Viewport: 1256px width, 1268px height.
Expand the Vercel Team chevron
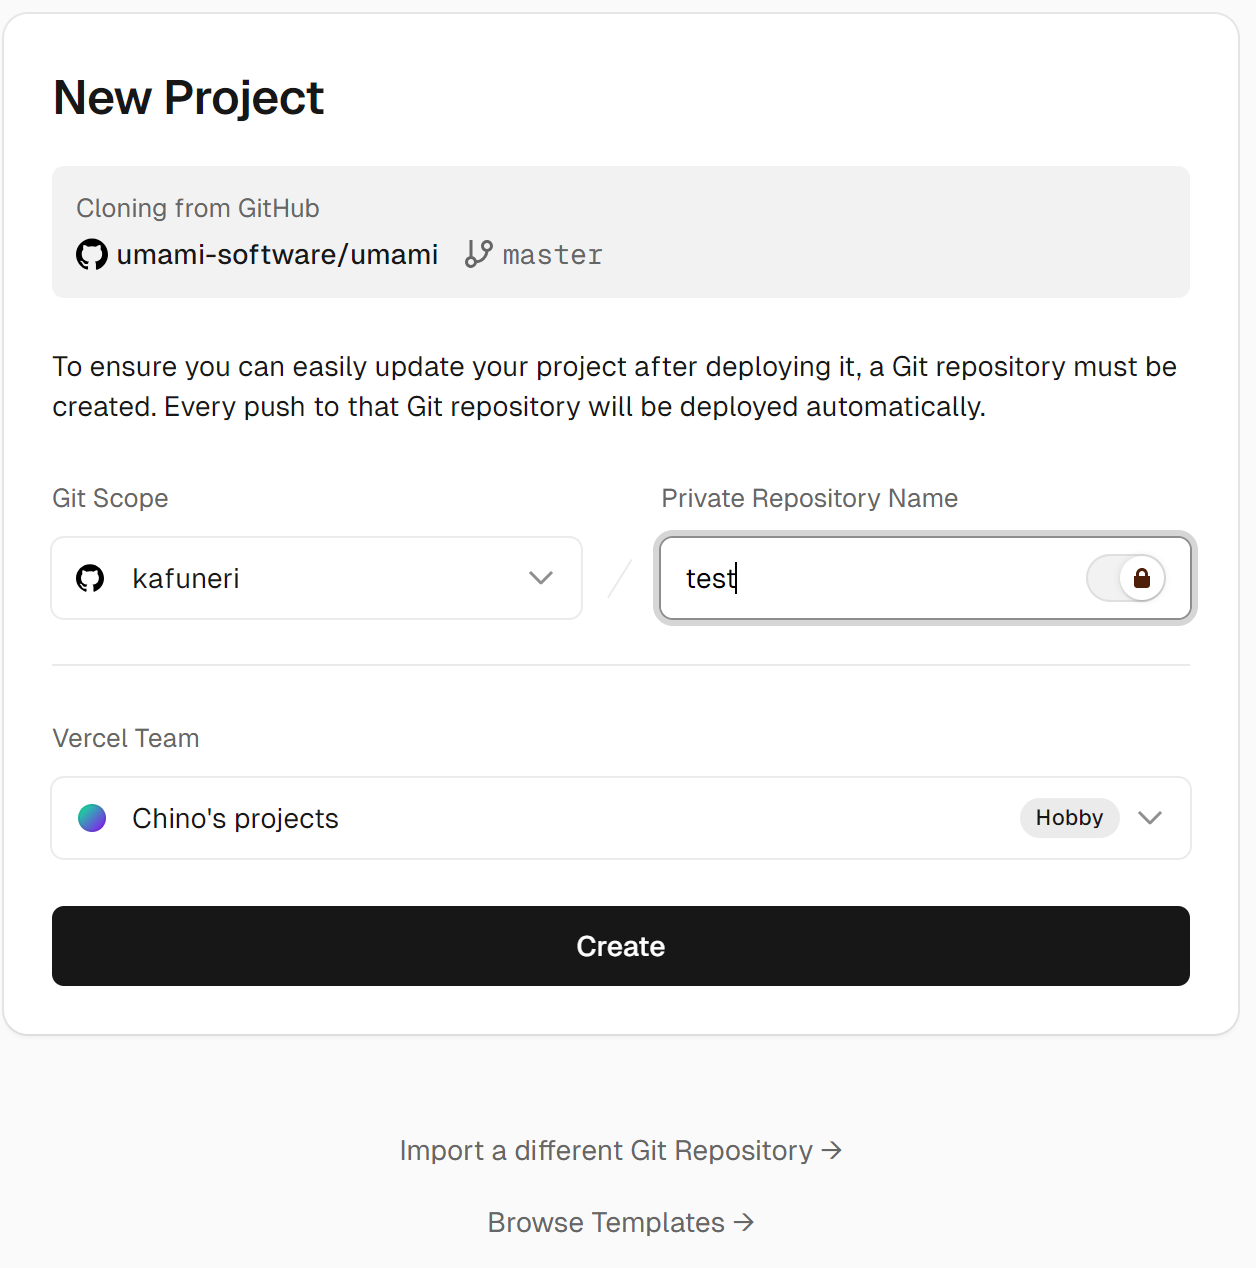tap(1150, 818)
